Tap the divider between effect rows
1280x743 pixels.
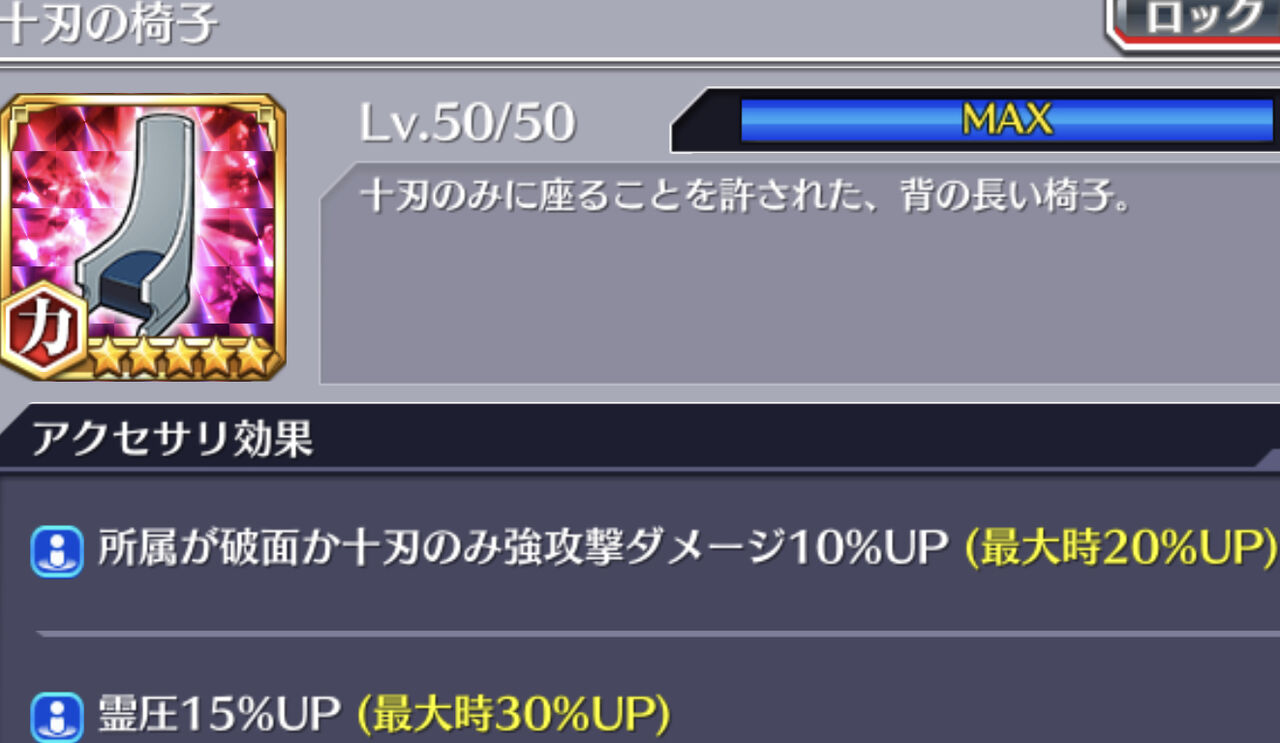pos(658,633)
